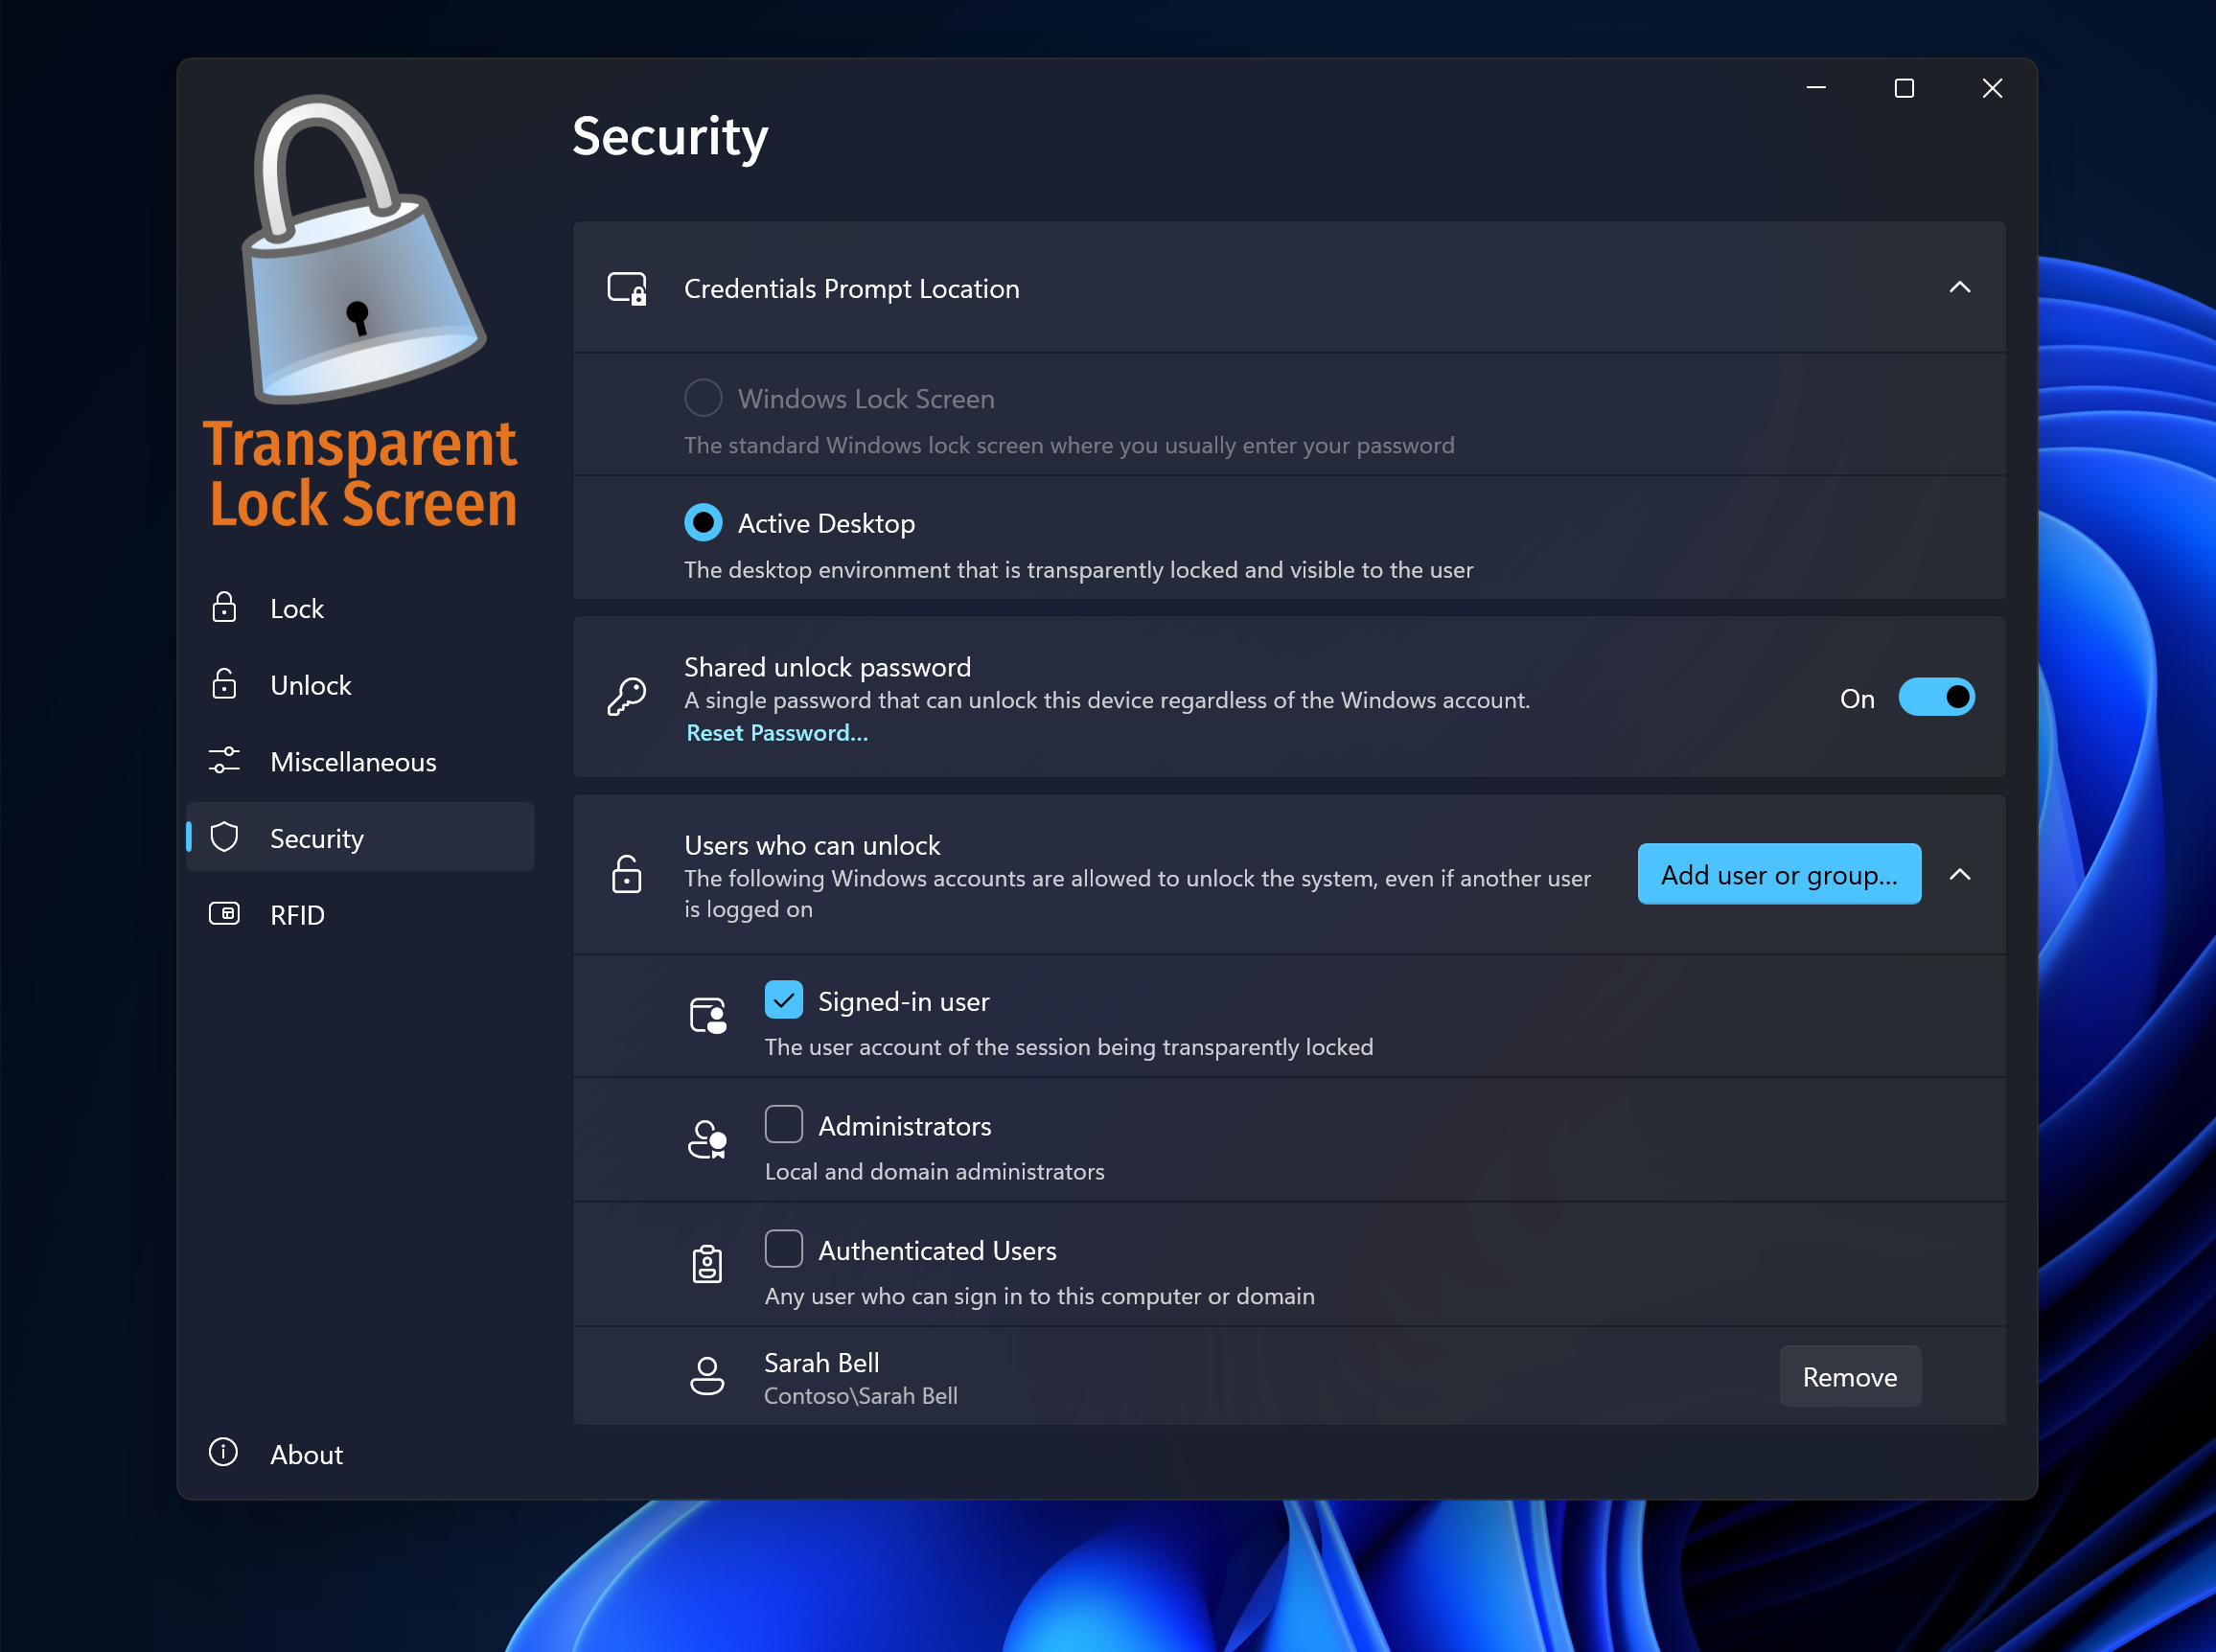Viewport: 2216px width, 1652px height.
Task: Click the Reset Password... link
Action: [x=776, y=733]
